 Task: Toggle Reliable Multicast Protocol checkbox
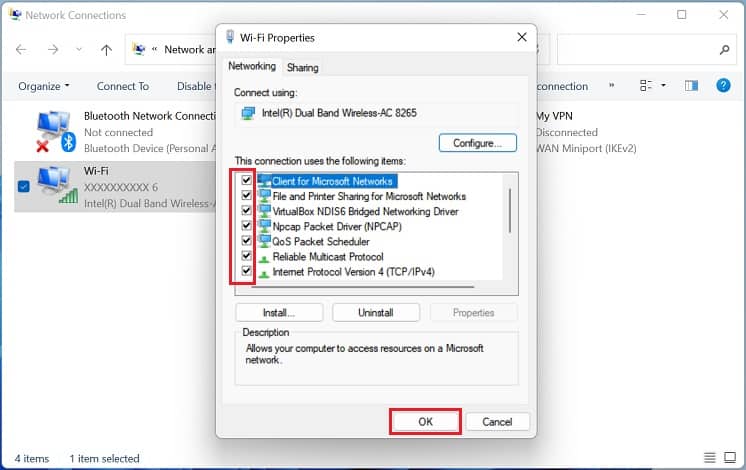pyautogui.click(x=246, y=256)
